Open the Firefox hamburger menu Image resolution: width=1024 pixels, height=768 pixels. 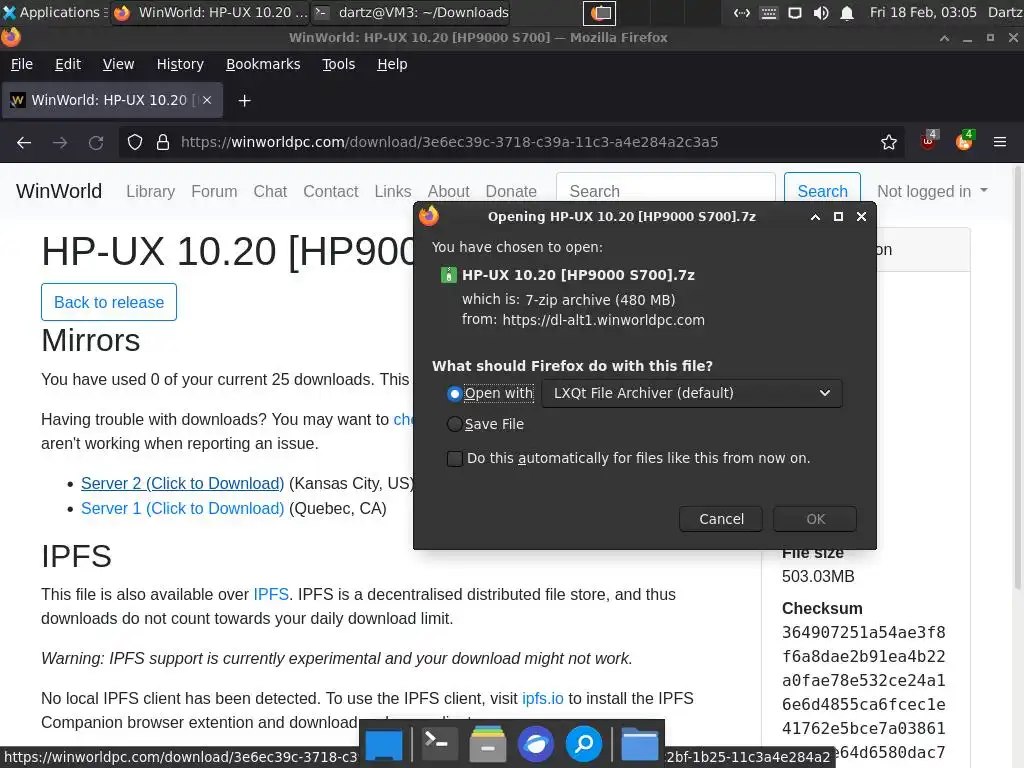pos(1000,142)
